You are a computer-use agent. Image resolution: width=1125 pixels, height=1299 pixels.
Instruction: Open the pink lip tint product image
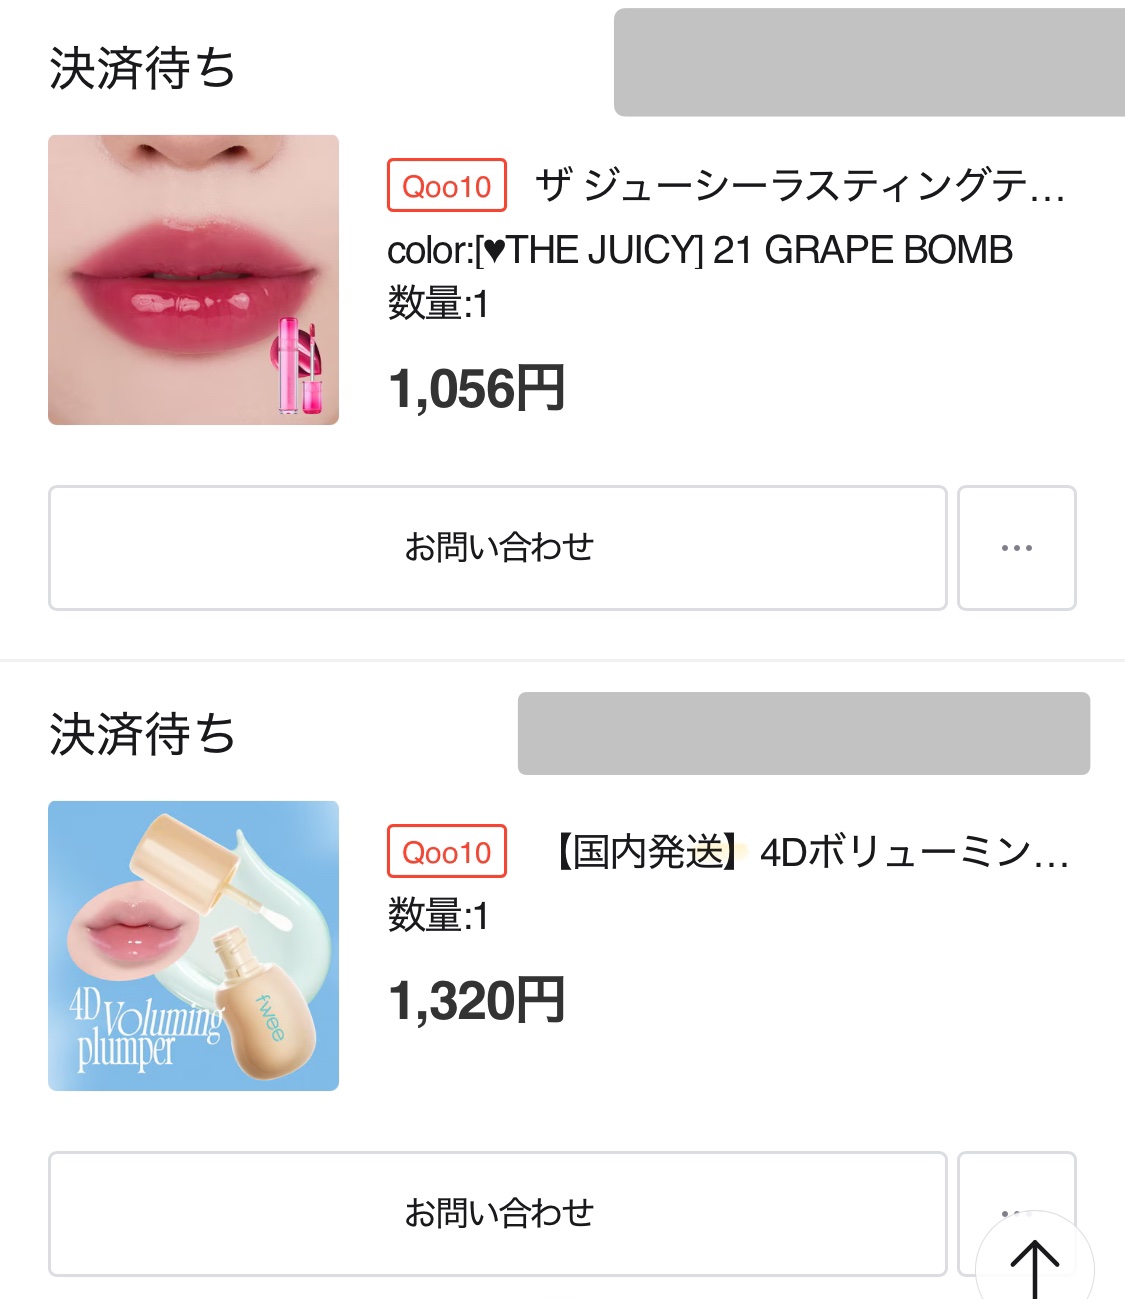click(x=193, y=280)
